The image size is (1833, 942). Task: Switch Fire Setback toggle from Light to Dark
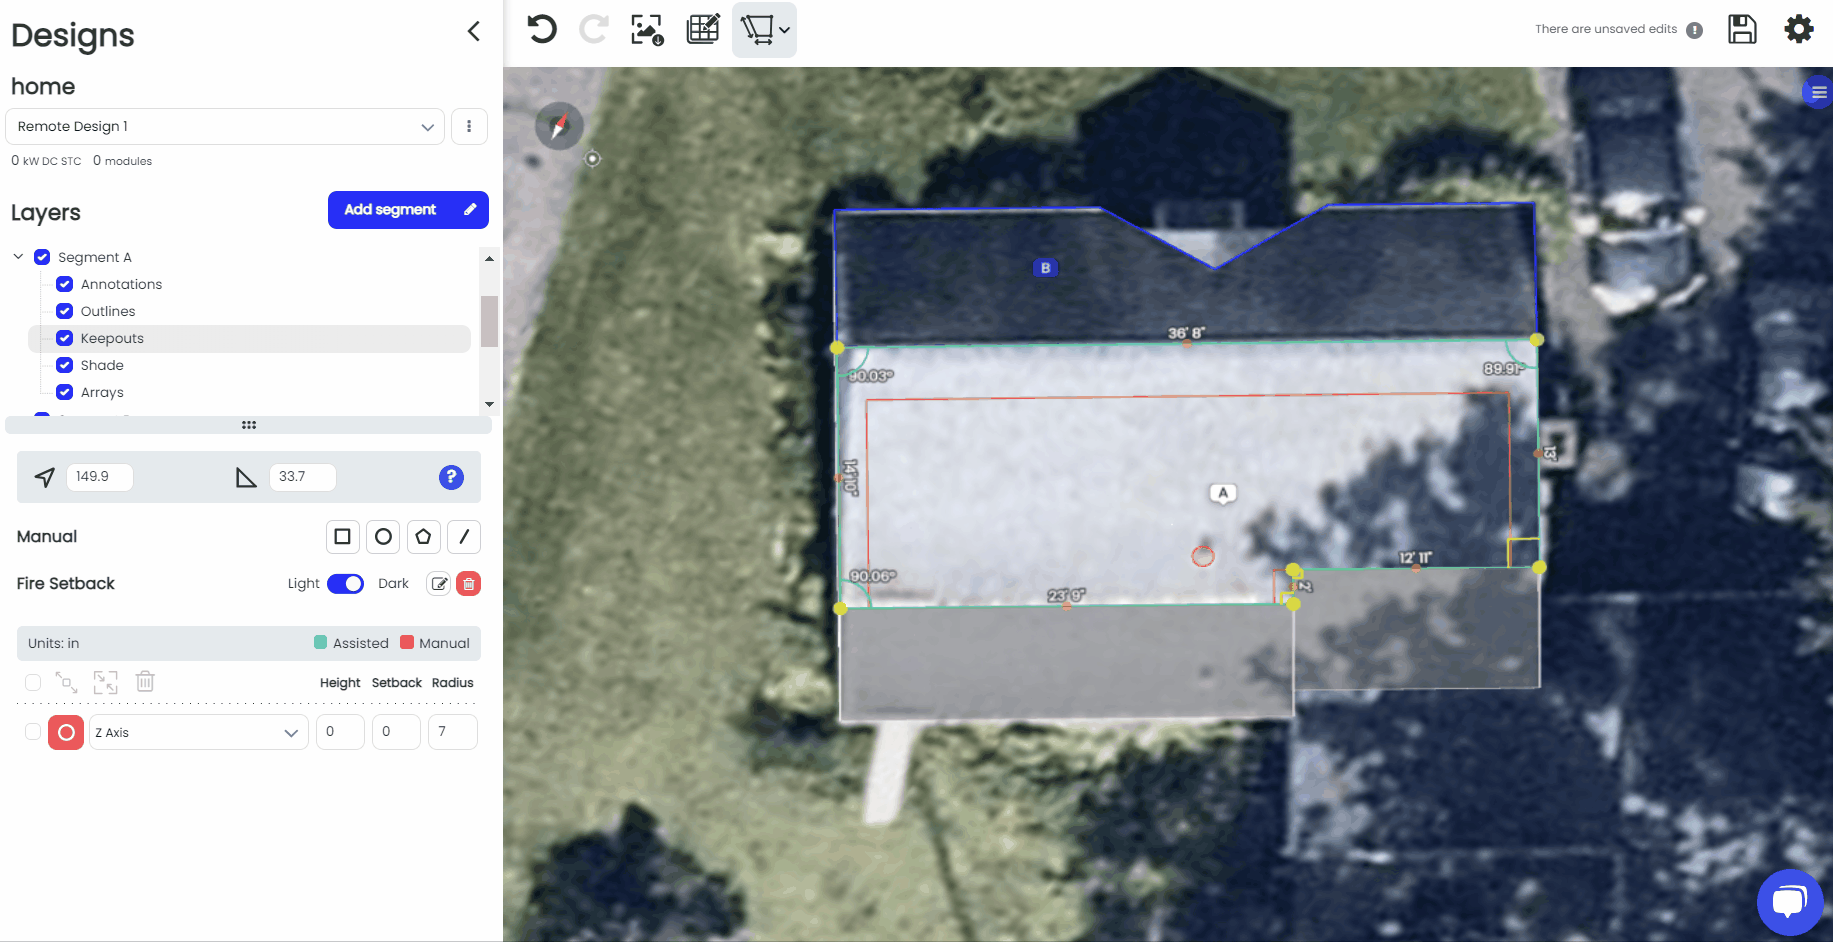click(x=345, y=583)
